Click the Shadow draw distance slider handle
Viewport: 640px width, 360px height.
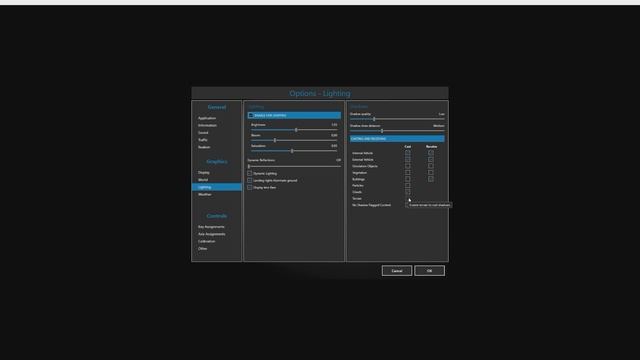click(x=382, y=131)
